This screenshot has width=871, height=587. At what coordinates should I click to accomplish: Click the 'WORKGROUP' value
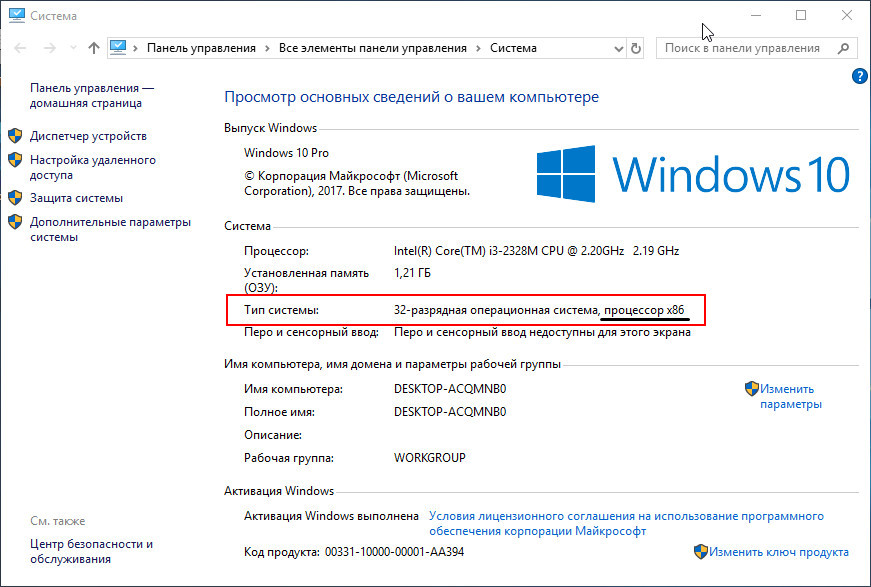430,458
